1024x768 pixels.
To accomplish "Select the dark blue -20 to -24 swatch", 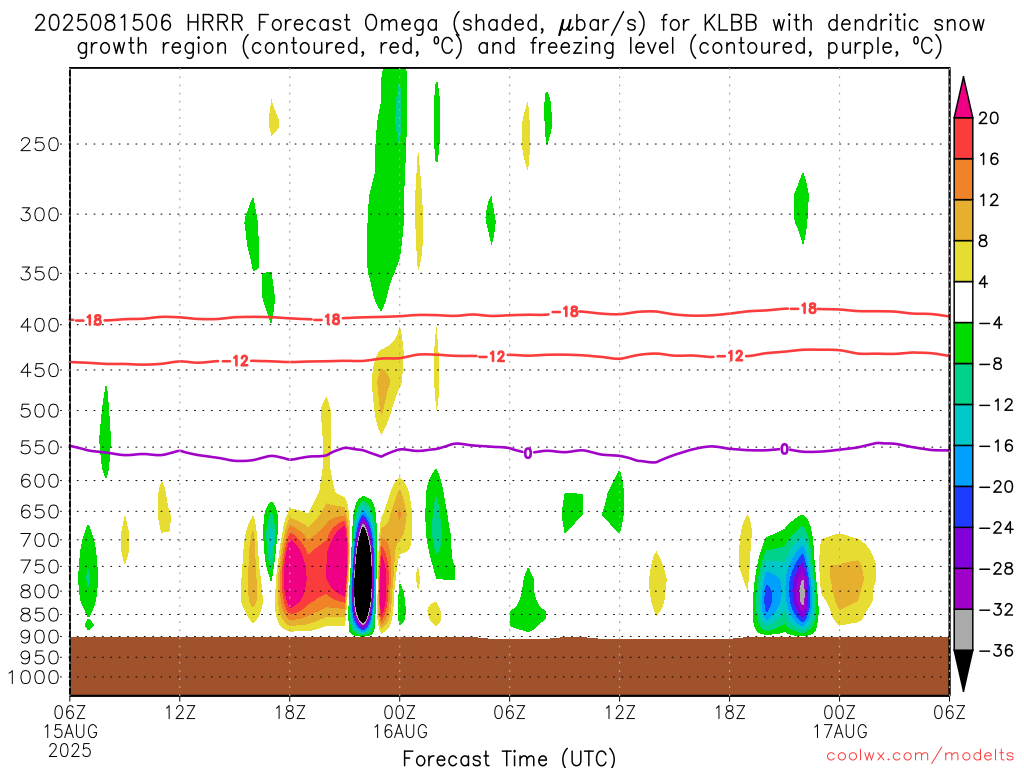I will [x=963, y=507].
